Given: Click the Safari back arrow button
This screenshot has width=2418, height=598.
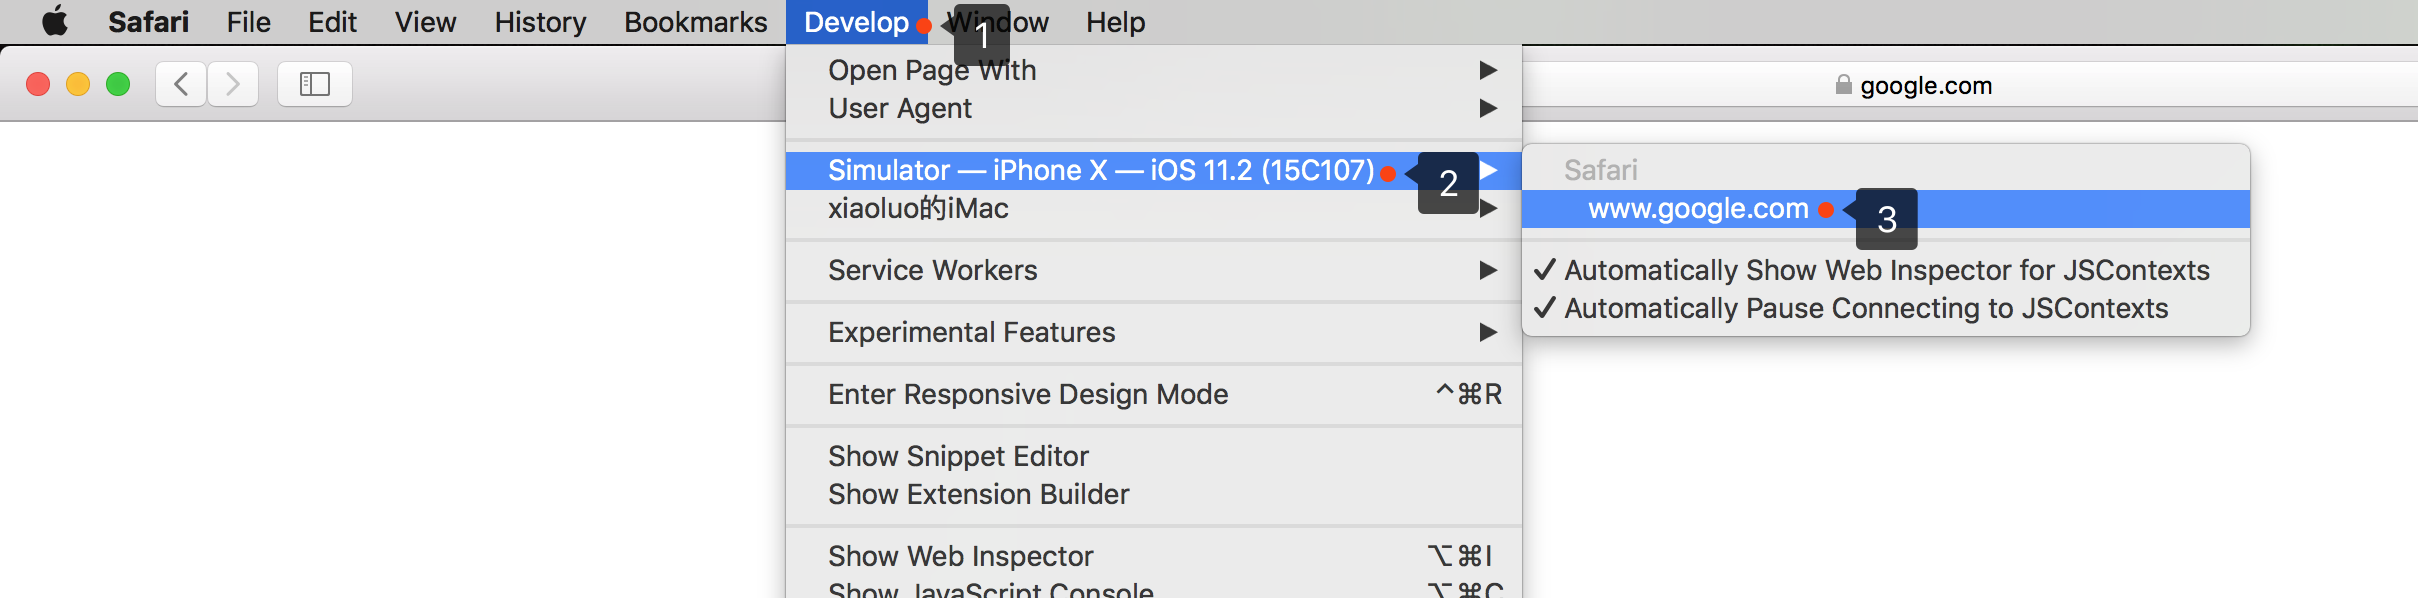Looking at the screenshot, I should tap(181, 84).
